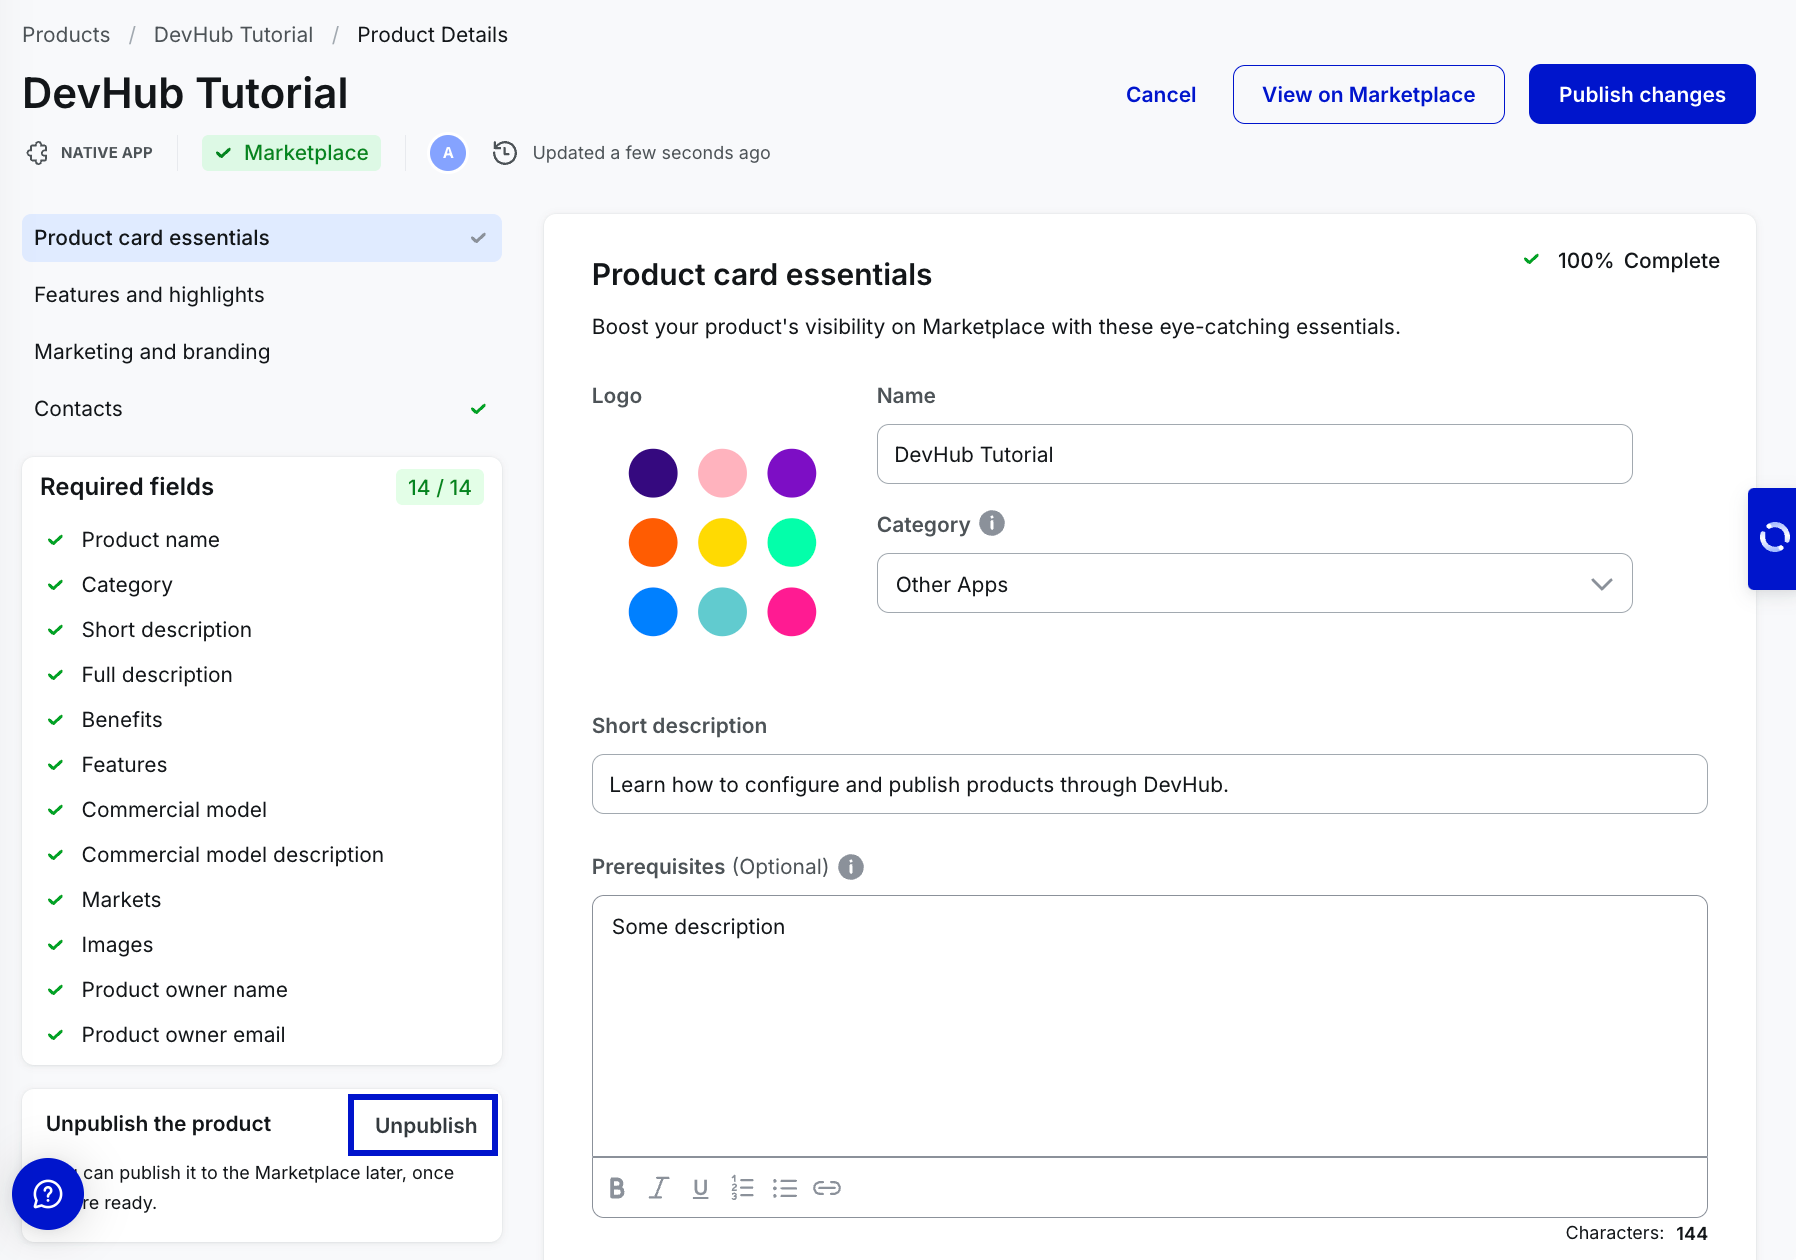Click the Bold formatting icon
Image resolution: width=1796 pixels, height=1260 pixels.
point(617,1188)
